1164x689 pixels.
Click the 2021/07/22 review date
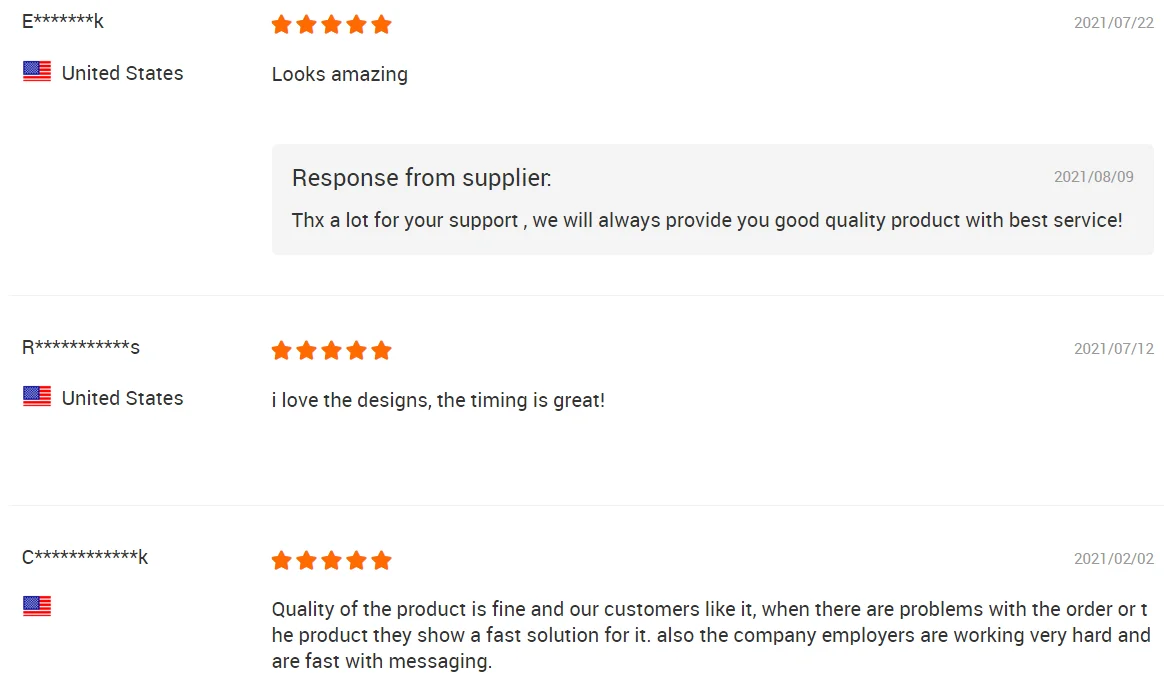(x=1113, y=22)
